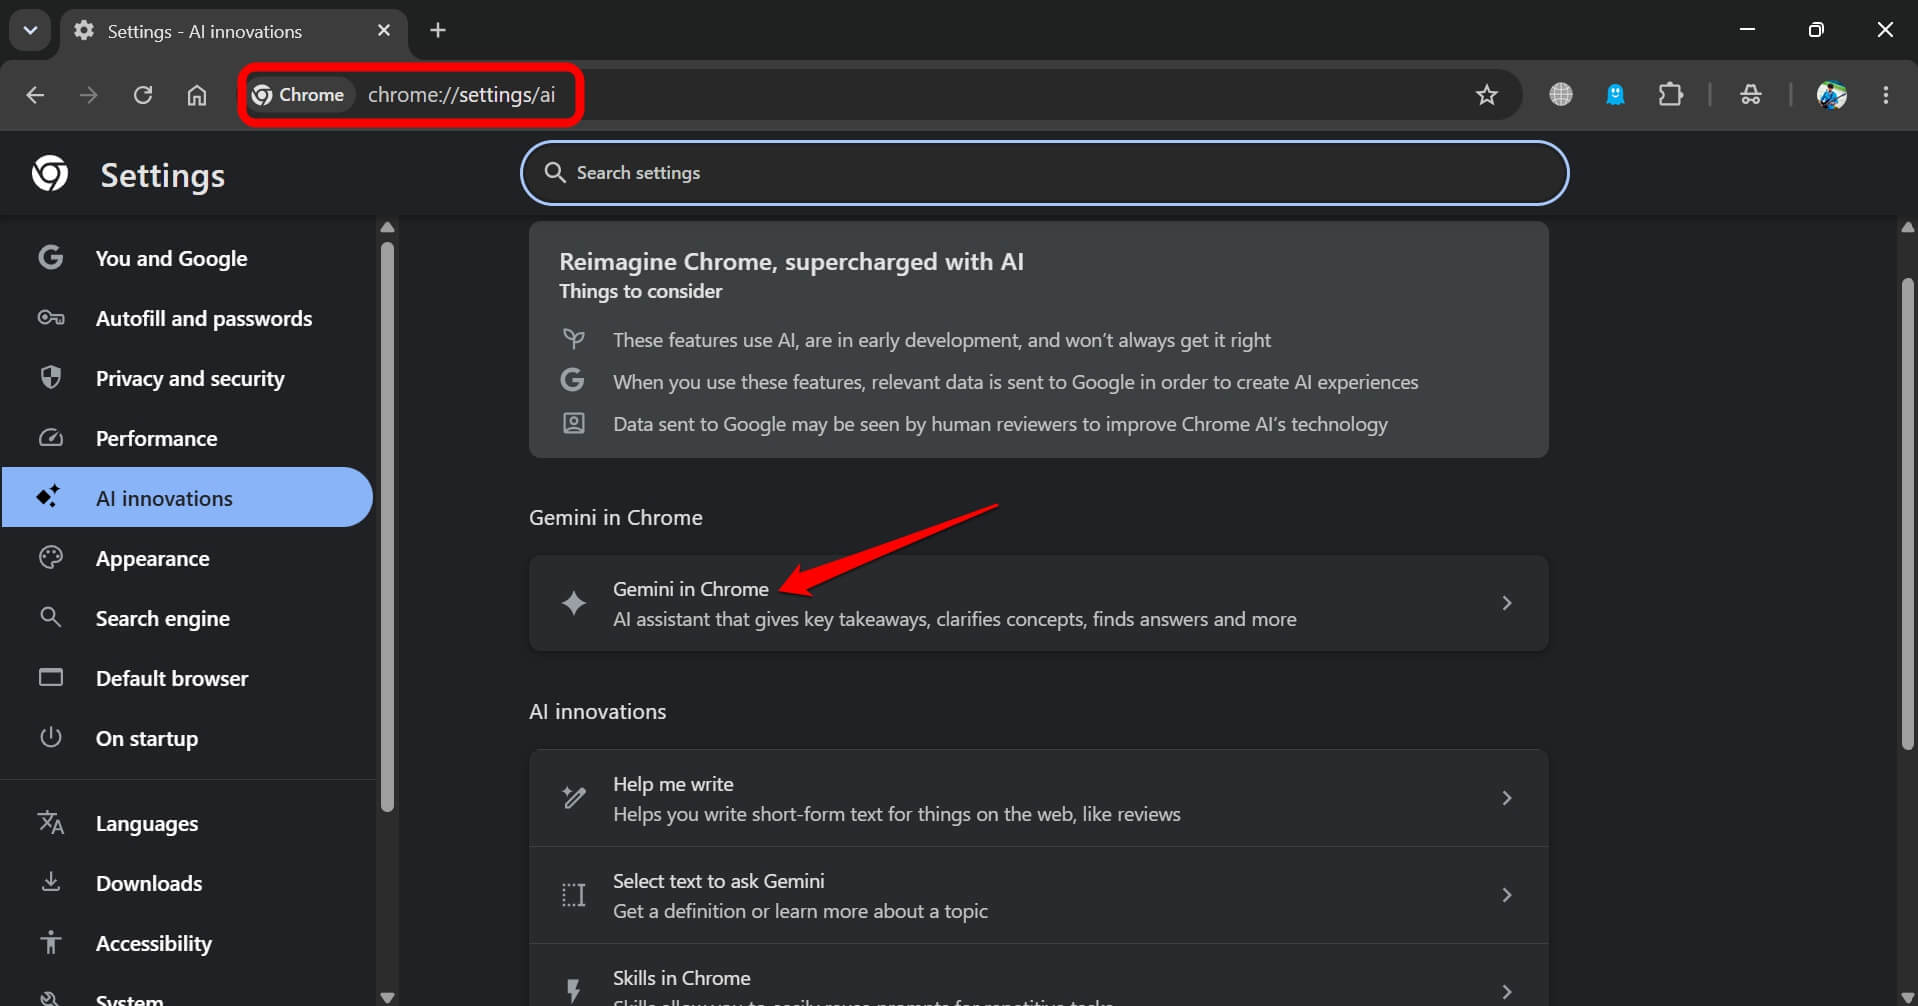Open the blue ghost extension icon
This screenshot has width=1918, height=1006.
(1615, 95)
